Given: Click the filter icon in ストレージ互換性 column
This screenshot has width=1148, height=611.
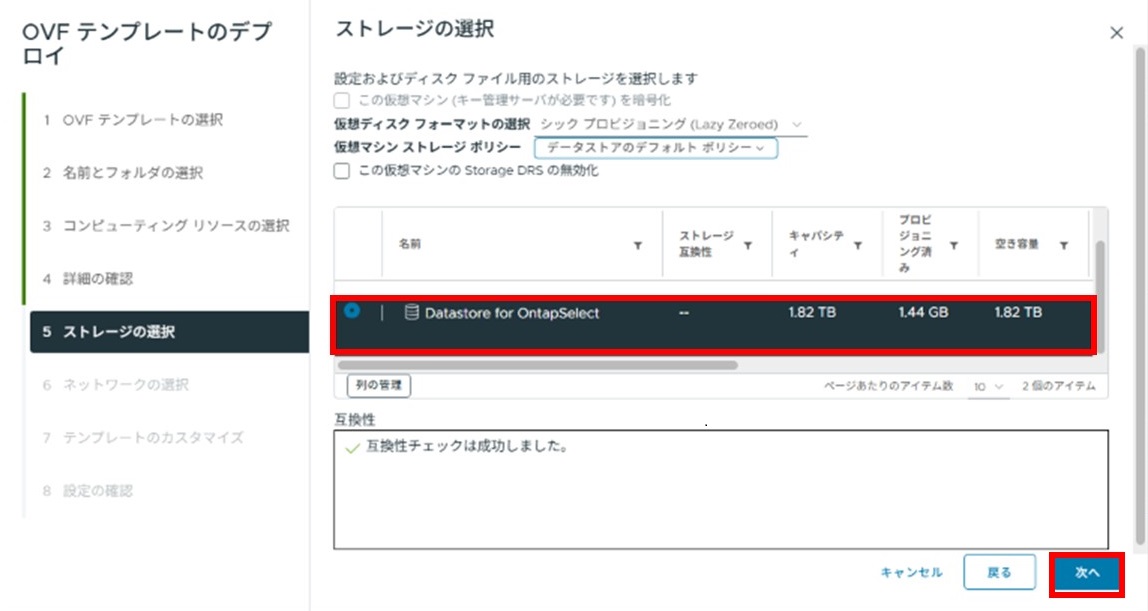Looking at the screenshot, I should [x=748, y=246].
